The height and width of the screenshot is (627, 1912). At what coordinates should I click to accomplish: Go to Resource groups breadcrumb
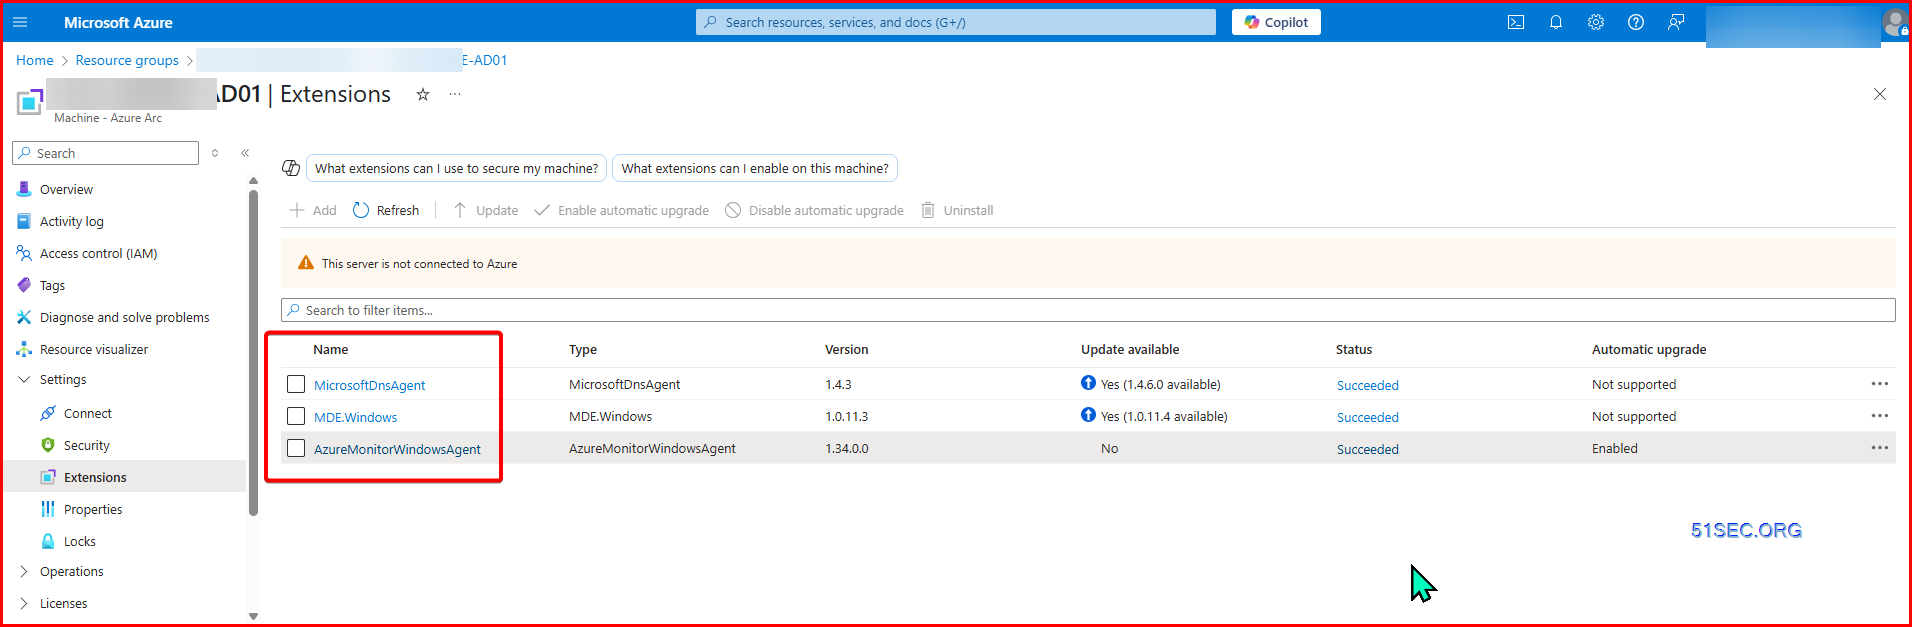click(x=127, y=60)
